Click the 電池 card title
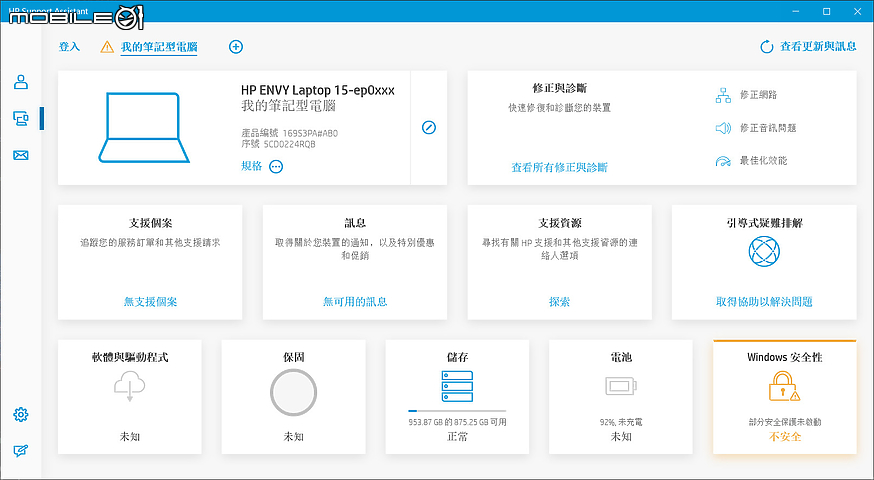This screenshot has height=480, width=874. coord(621,357)
